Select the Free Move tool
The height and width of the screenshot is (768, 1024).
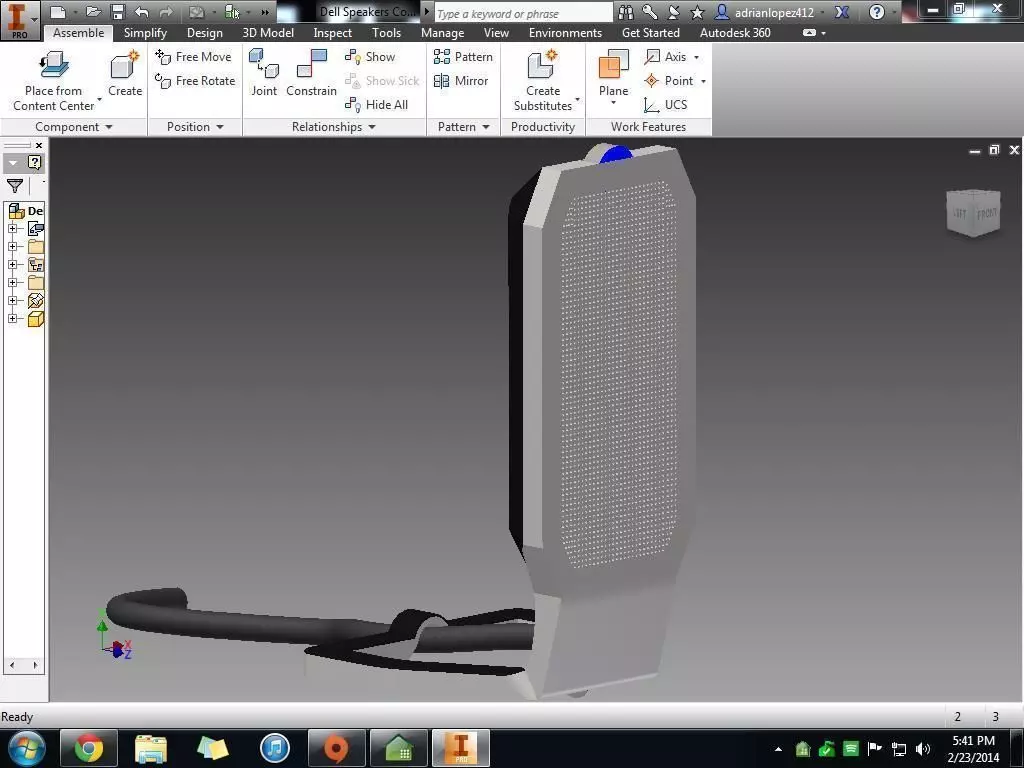[193, 57]
